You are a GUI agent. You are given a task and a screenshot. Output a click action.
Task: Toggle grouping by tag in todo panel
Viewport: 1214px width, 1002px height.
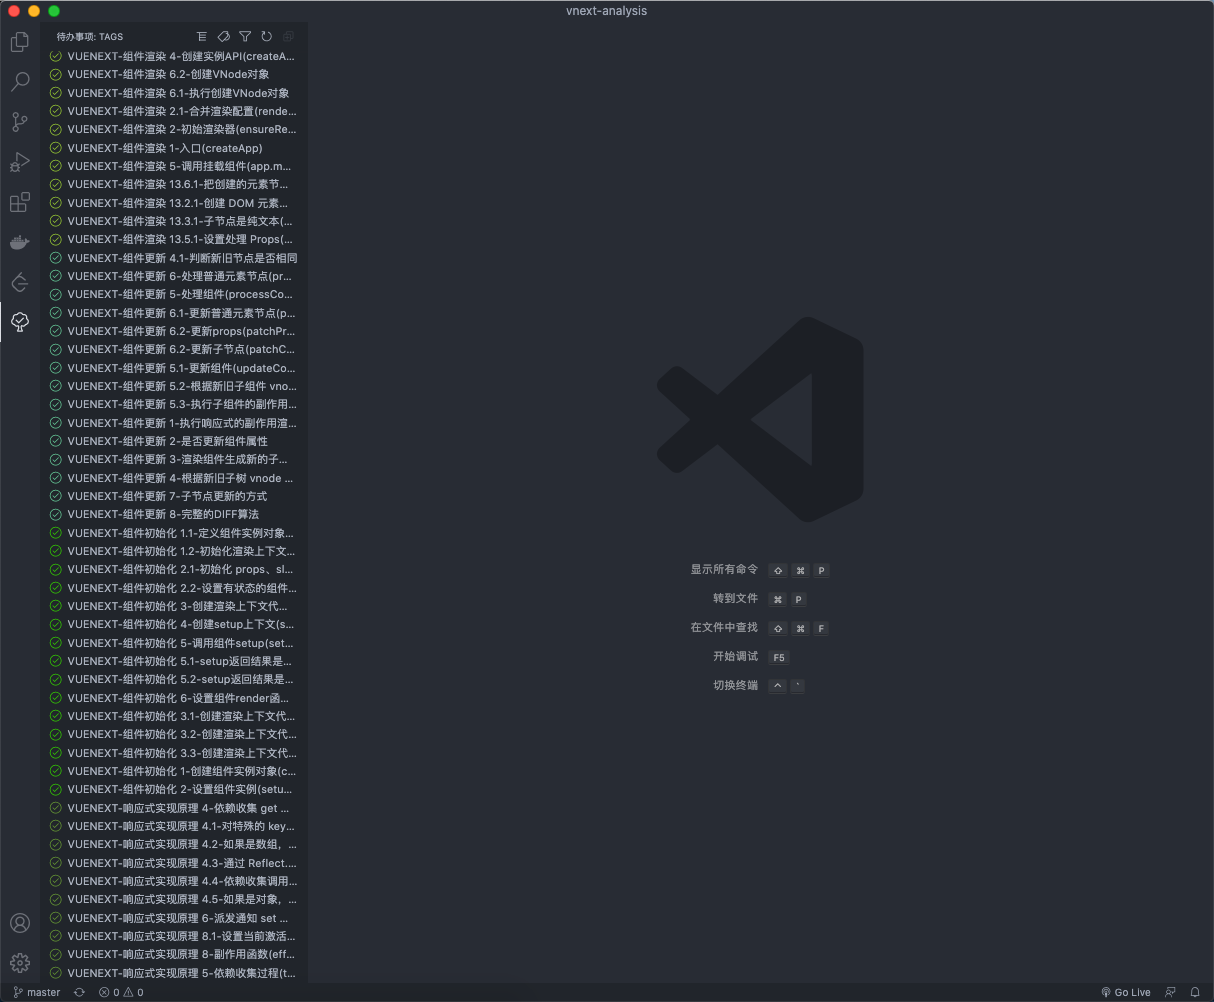coord(224,36)
